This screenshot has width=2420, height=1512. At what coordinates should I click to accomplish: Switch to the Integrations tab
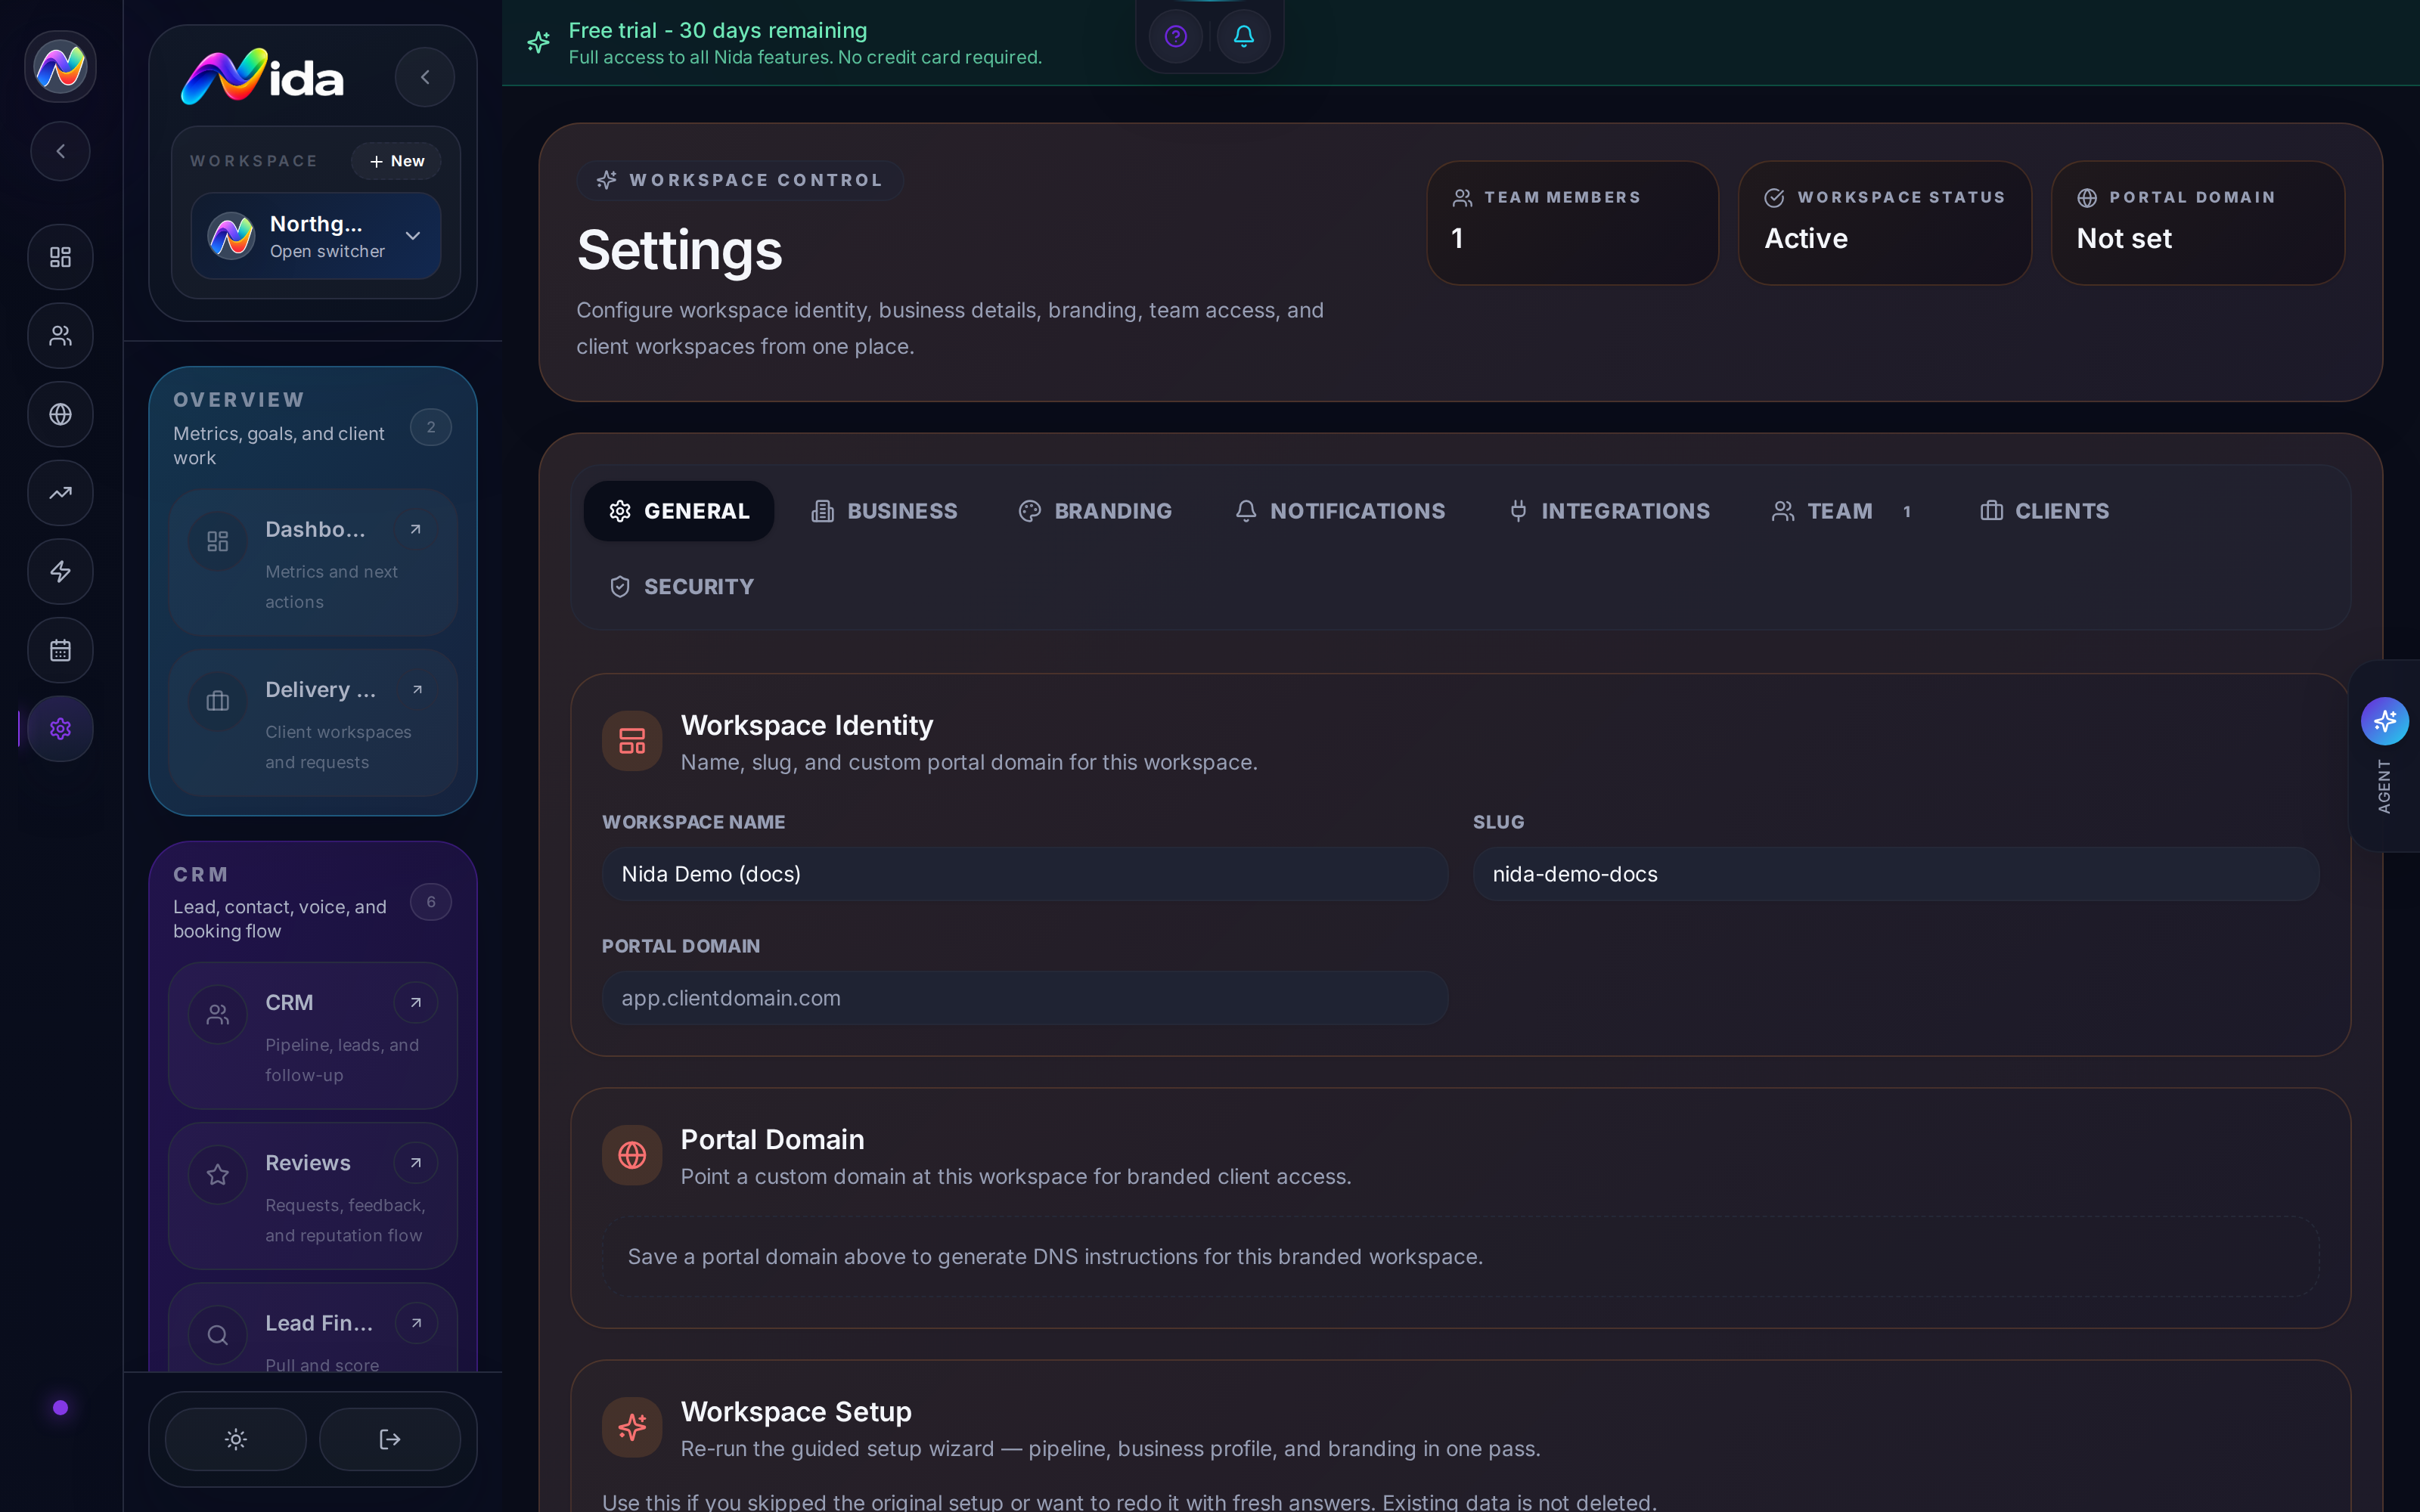[1610, 511]
